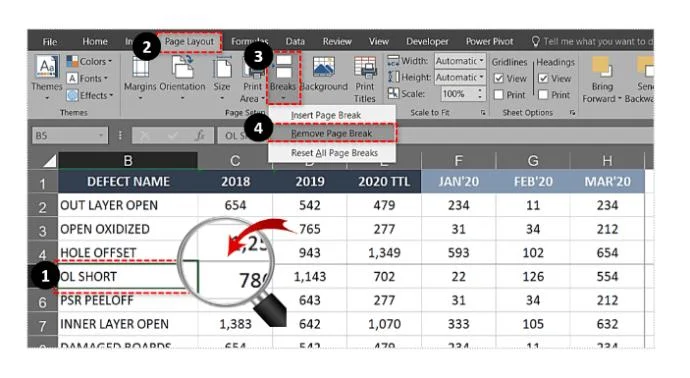
Task: Toggle Headings Print checkbox
Action: tap(543, 95)
